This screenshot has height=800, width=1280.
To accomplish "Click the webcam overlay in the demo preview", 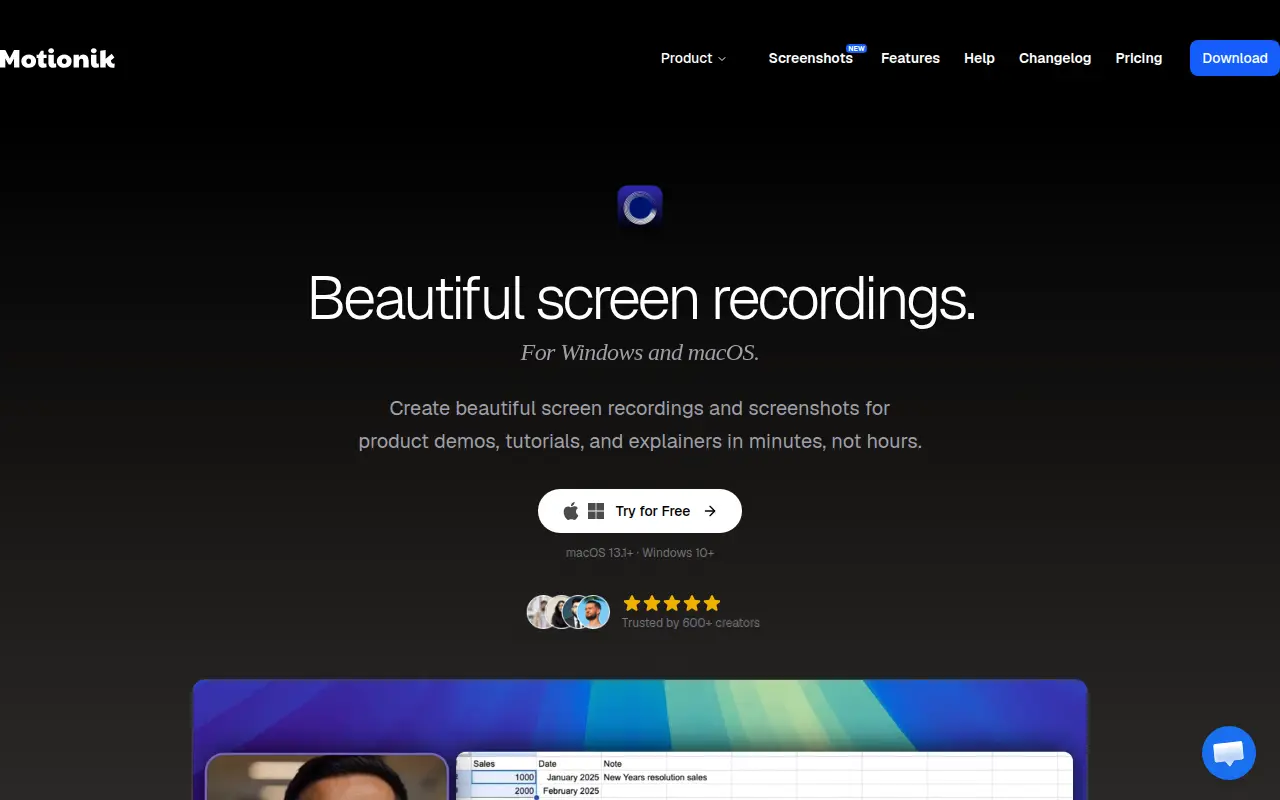I will click(327, 777).
